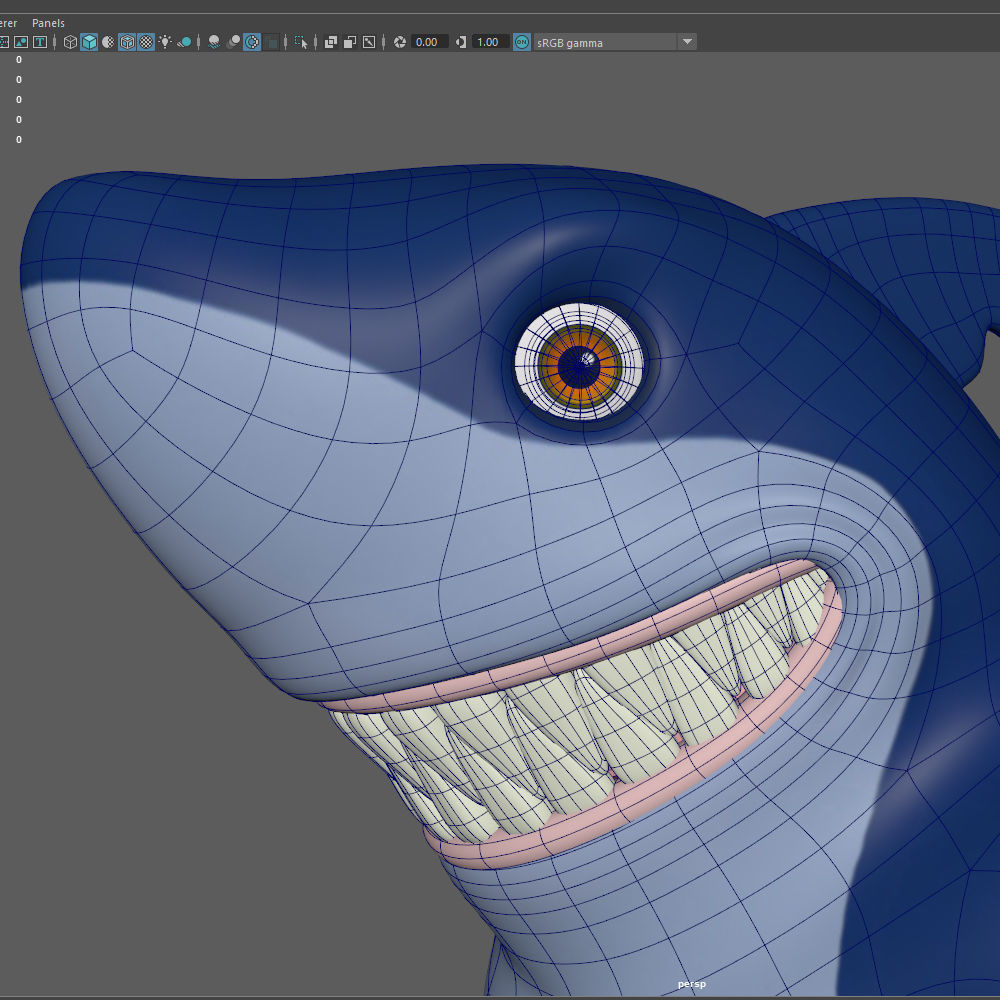Toggle use default material
The width and height of the screenshot is (1000, 1000).
(108, 42)
